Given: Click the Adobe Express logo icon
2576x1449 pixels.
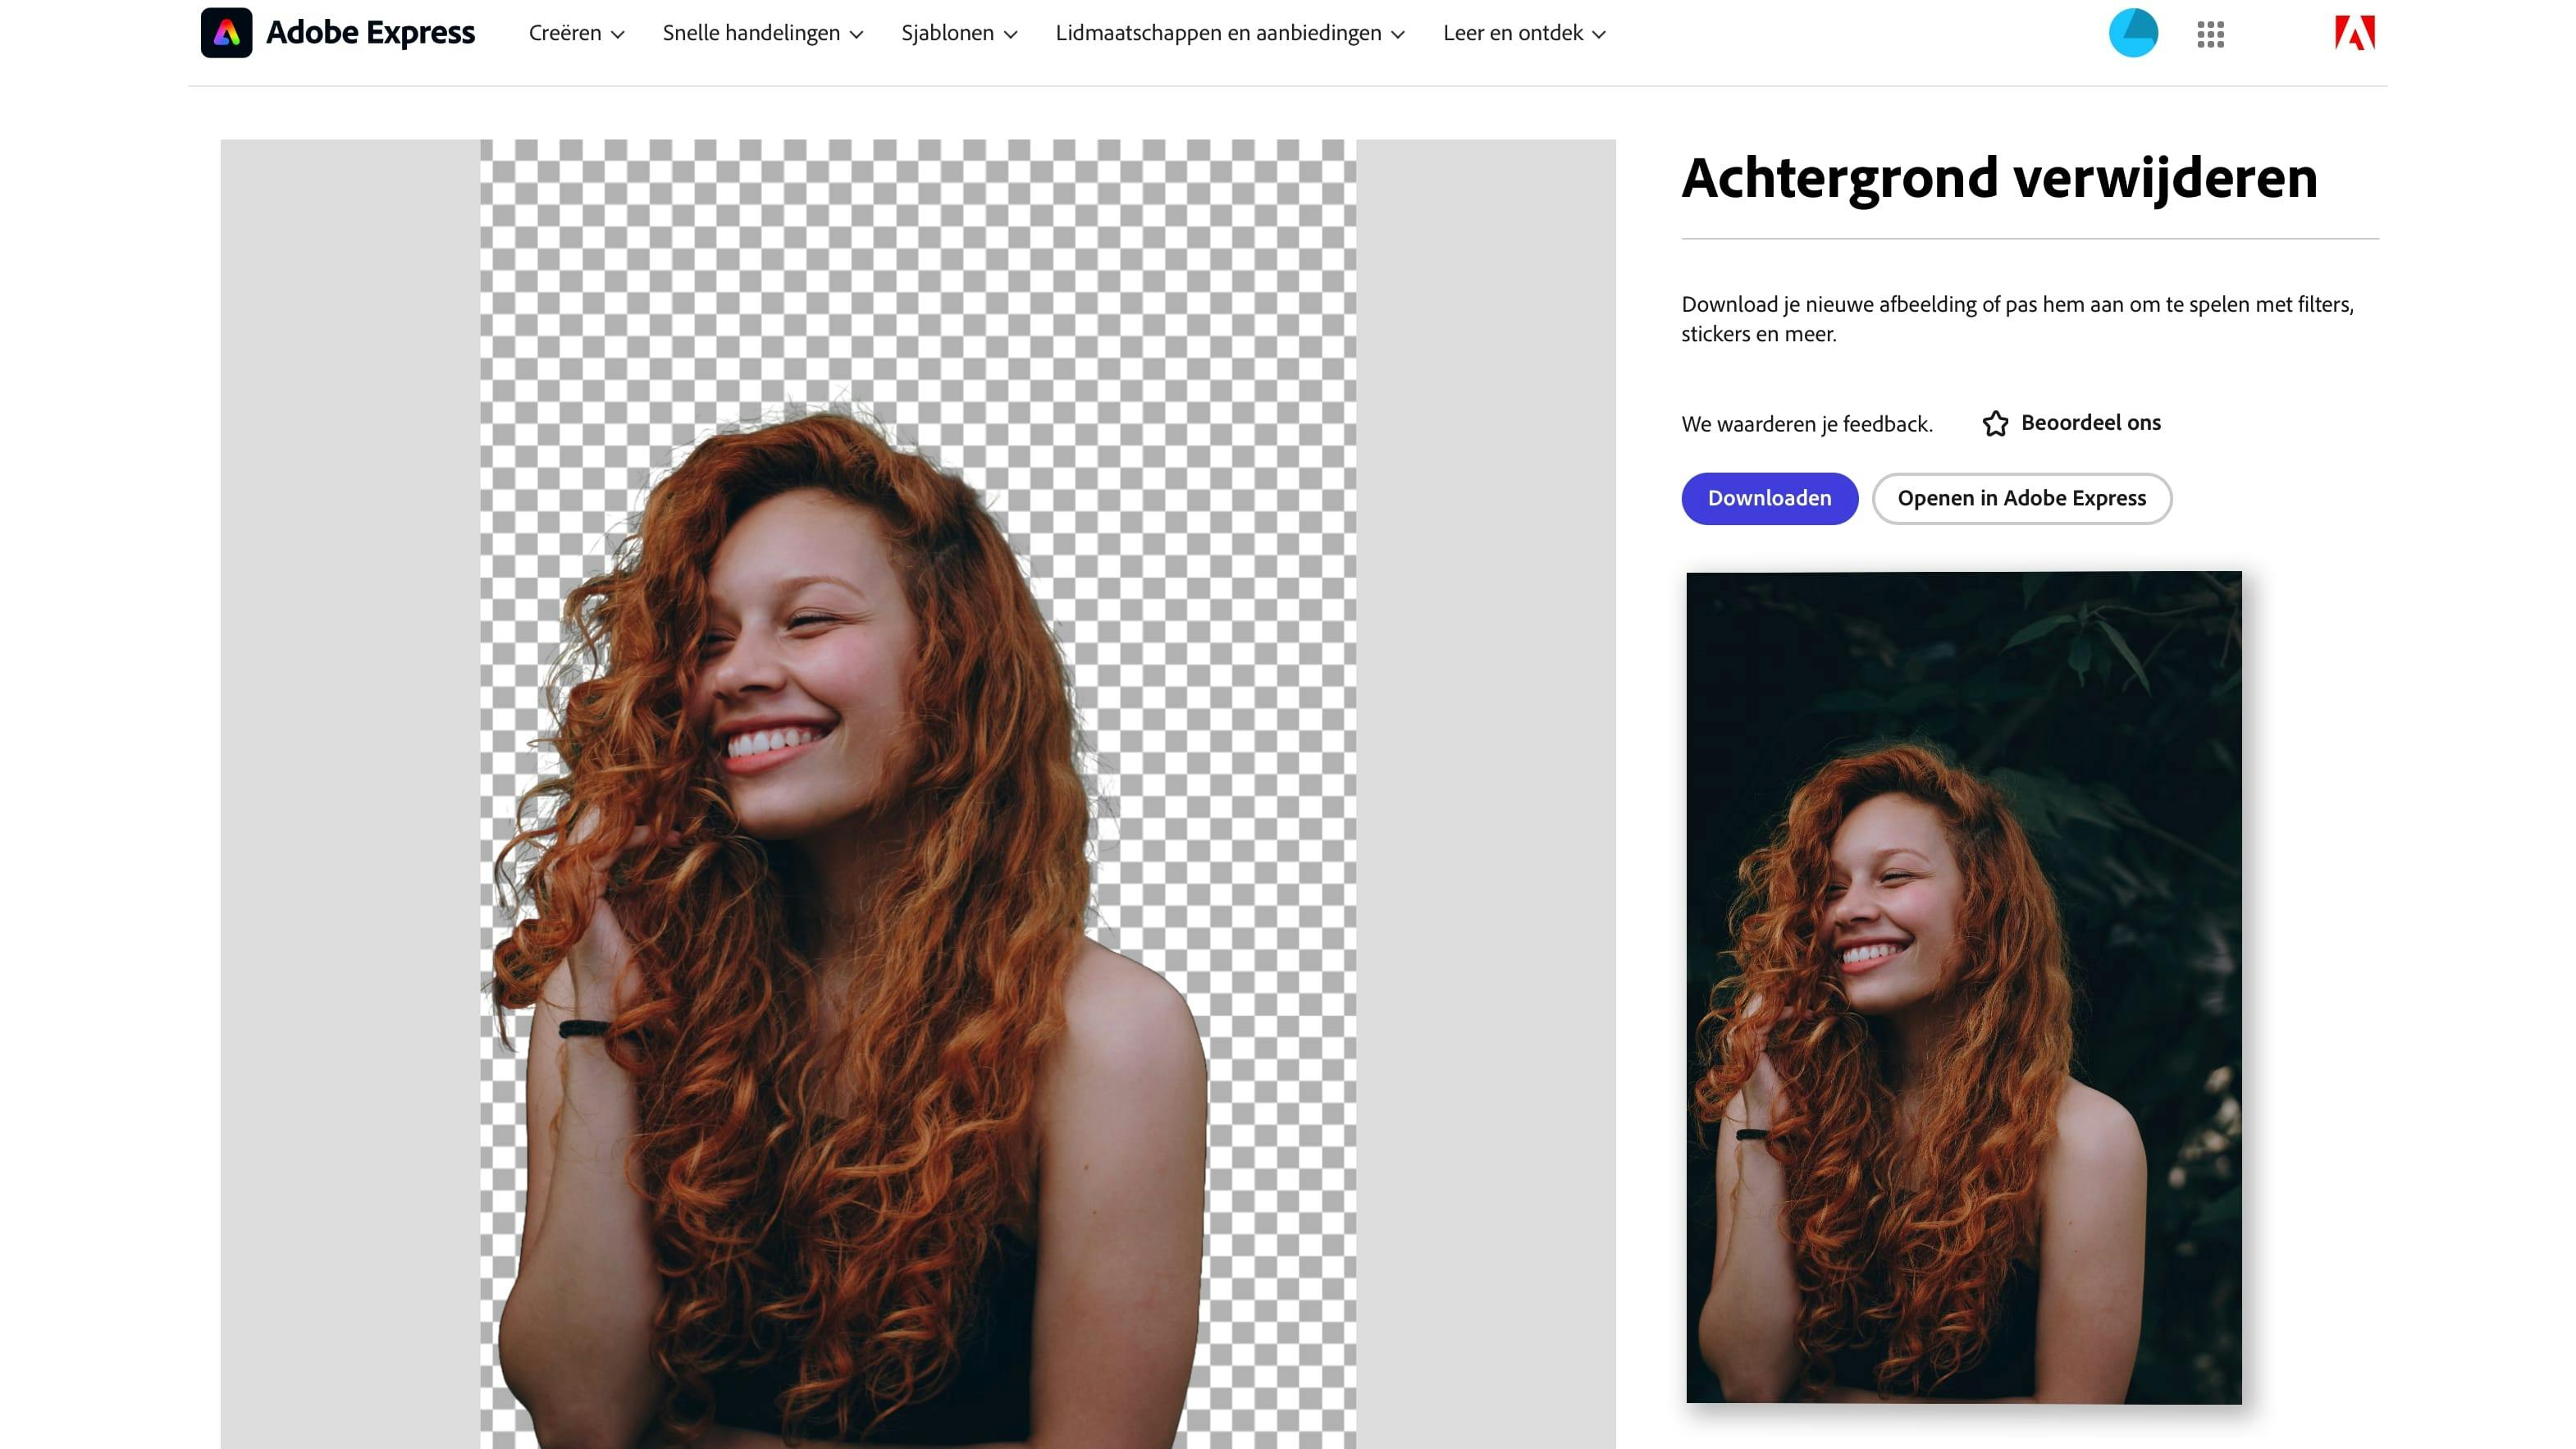Looking at the screenshot, I should click(x=226, y=33).
